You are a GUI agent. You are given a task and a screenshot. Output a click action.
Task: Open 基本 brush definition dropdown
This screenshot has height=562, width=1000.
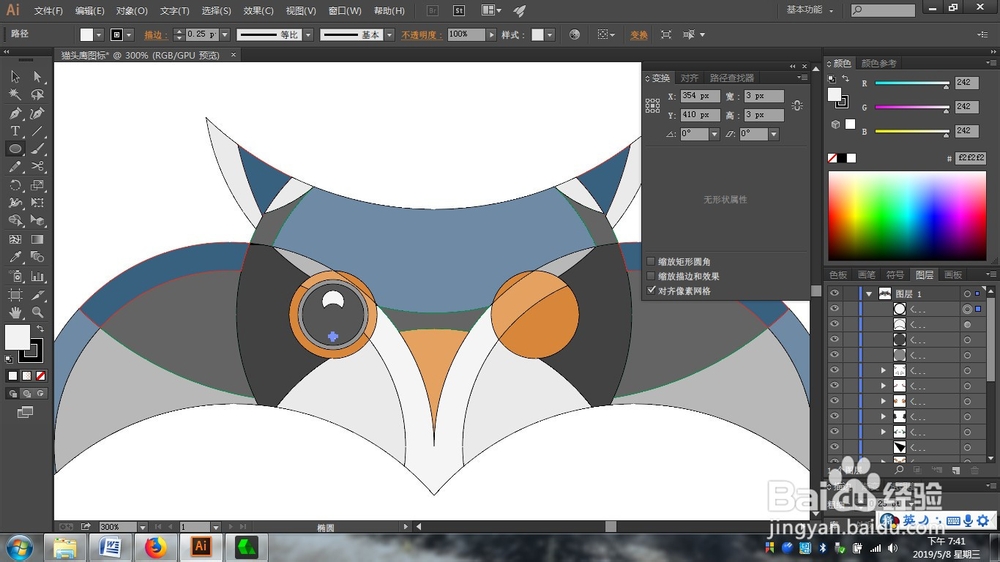[x=390, y=34]
